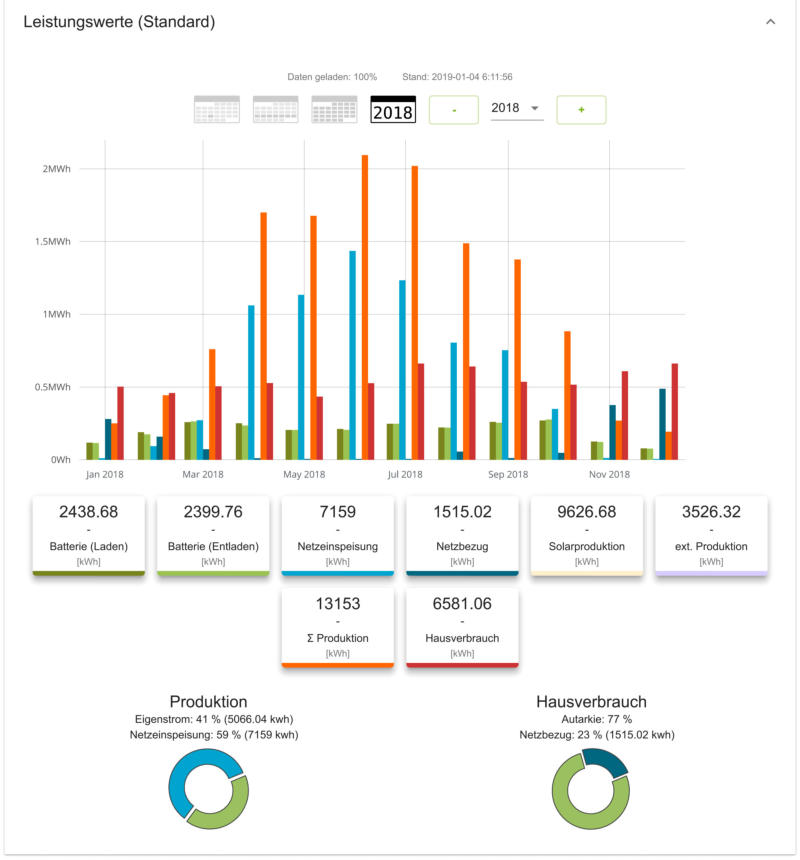Click the minus button for previous year

[454, 109]
